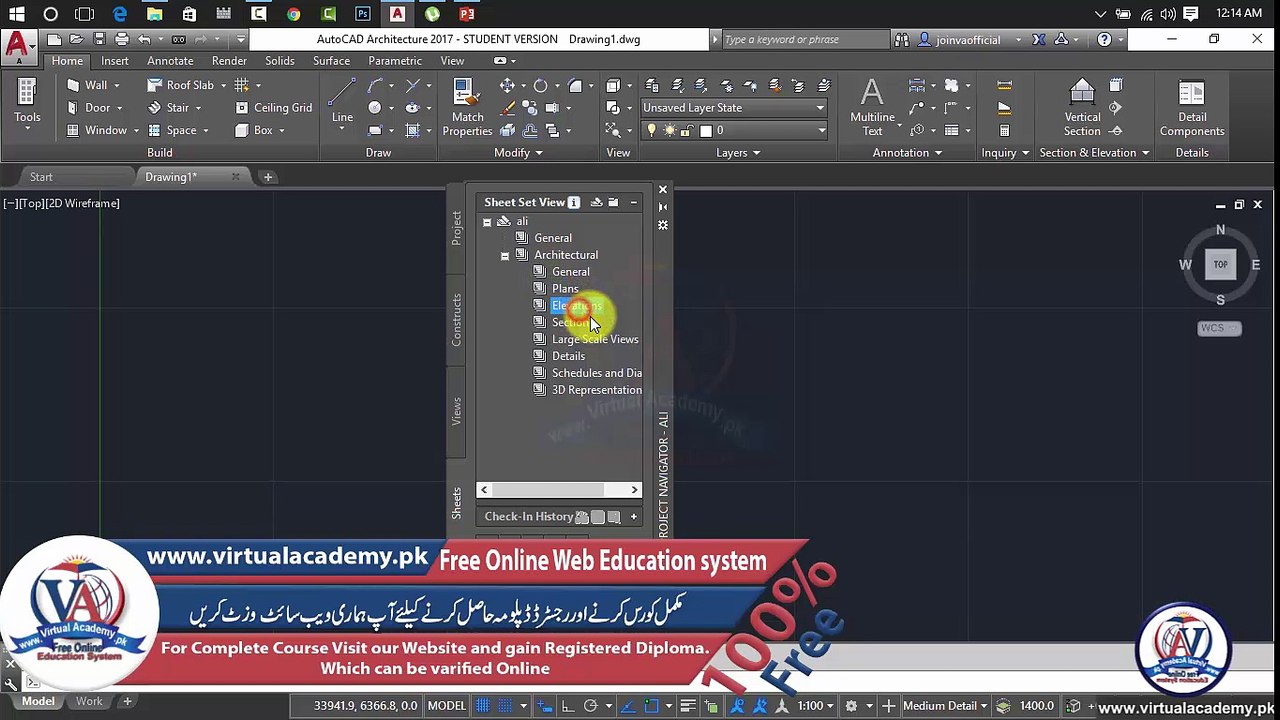The height and width of the screenshot is (720, 1280).
Task: Switch to the Work layout tab
Action: coord(89,702)
